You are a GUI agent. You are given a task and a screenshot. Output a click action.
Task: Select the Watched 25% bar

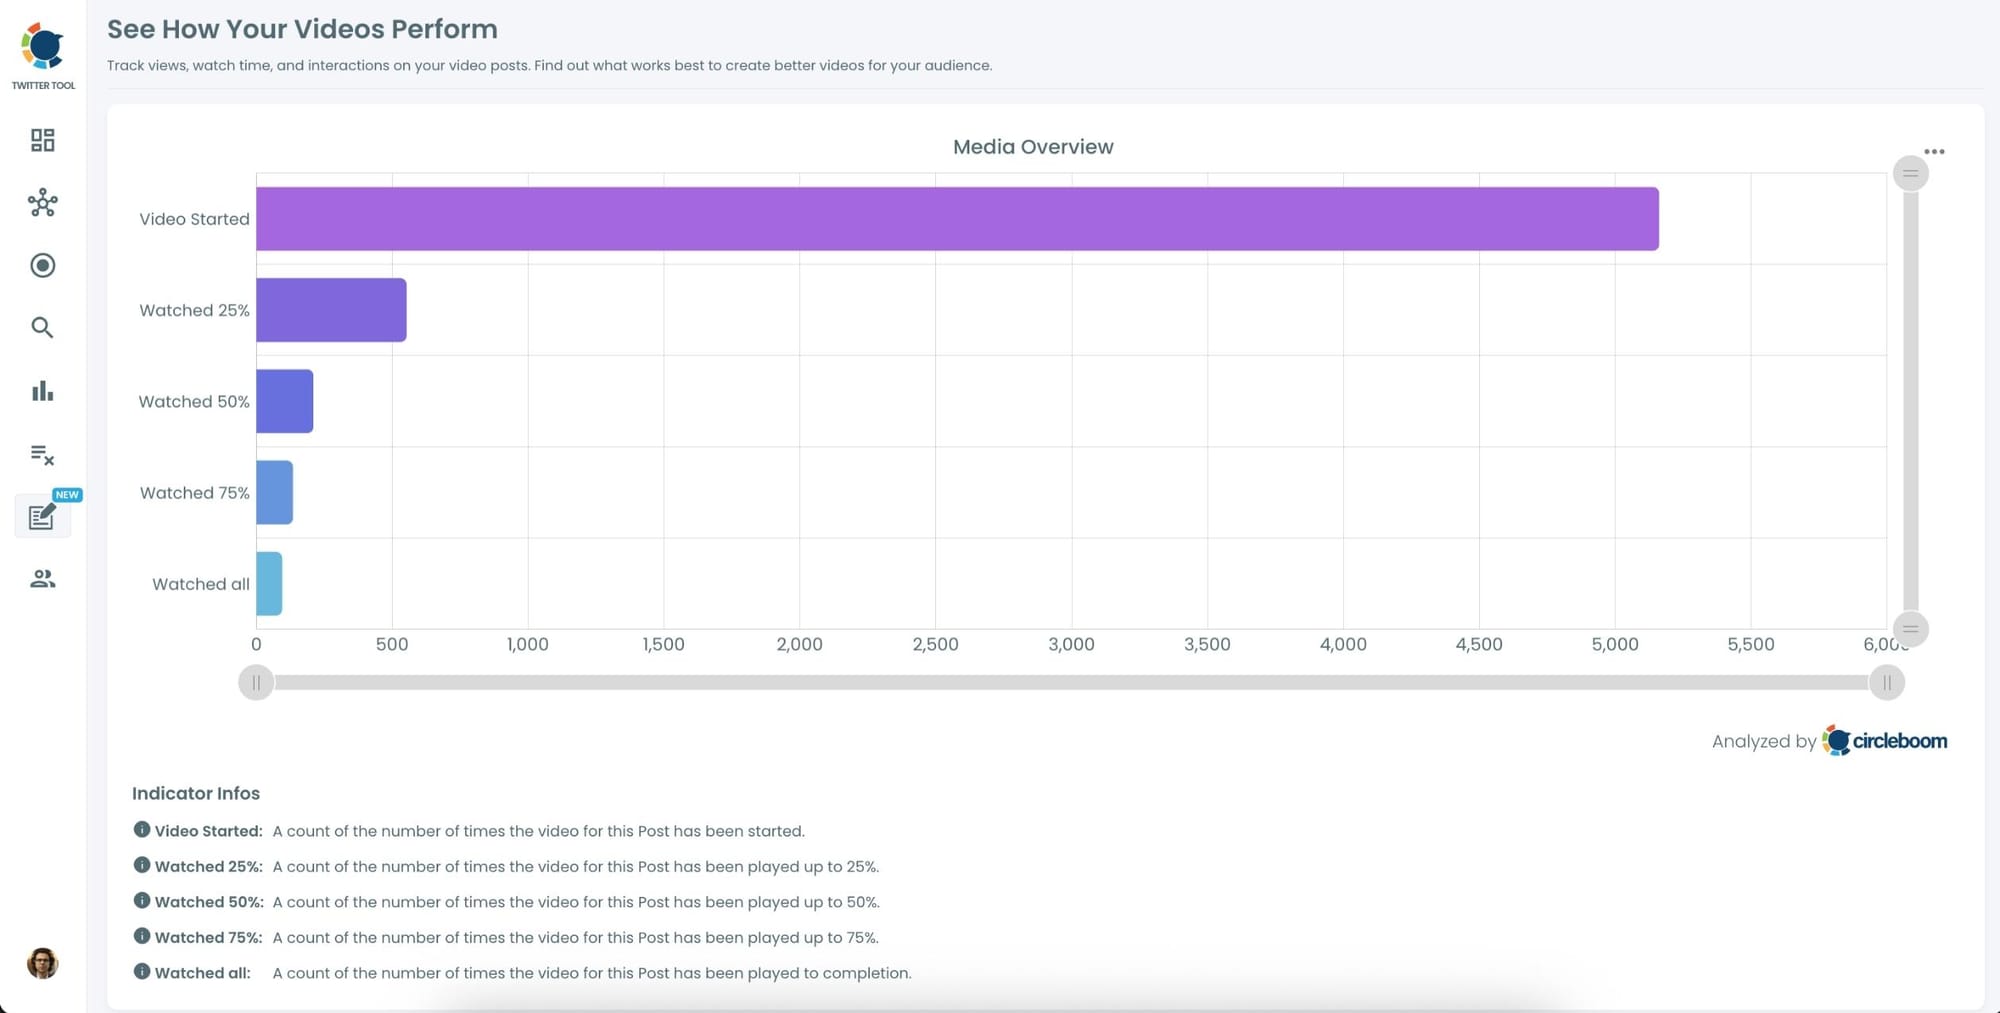click(x=330, y=309)
